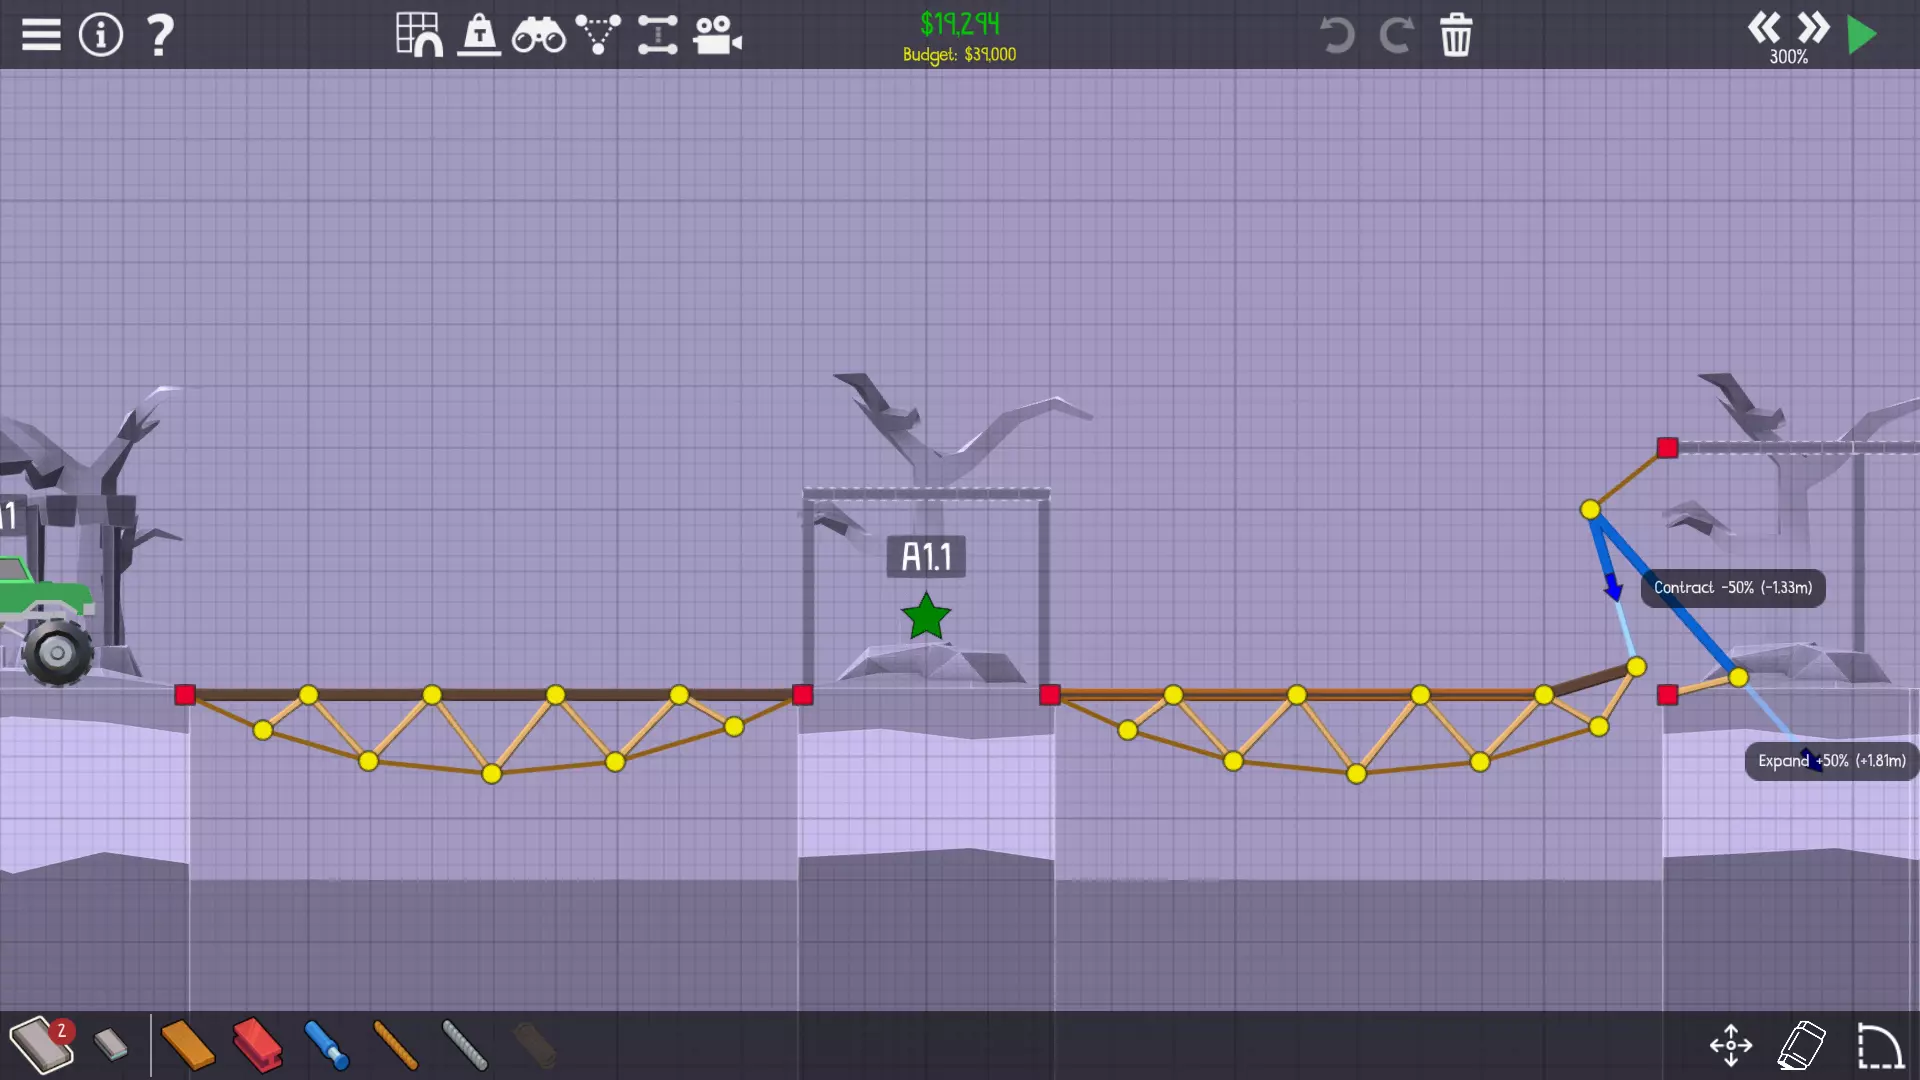This screenshot has height=1080, width=1920.
Task: Open the hamburger main menu
Action: click(41, 35)
